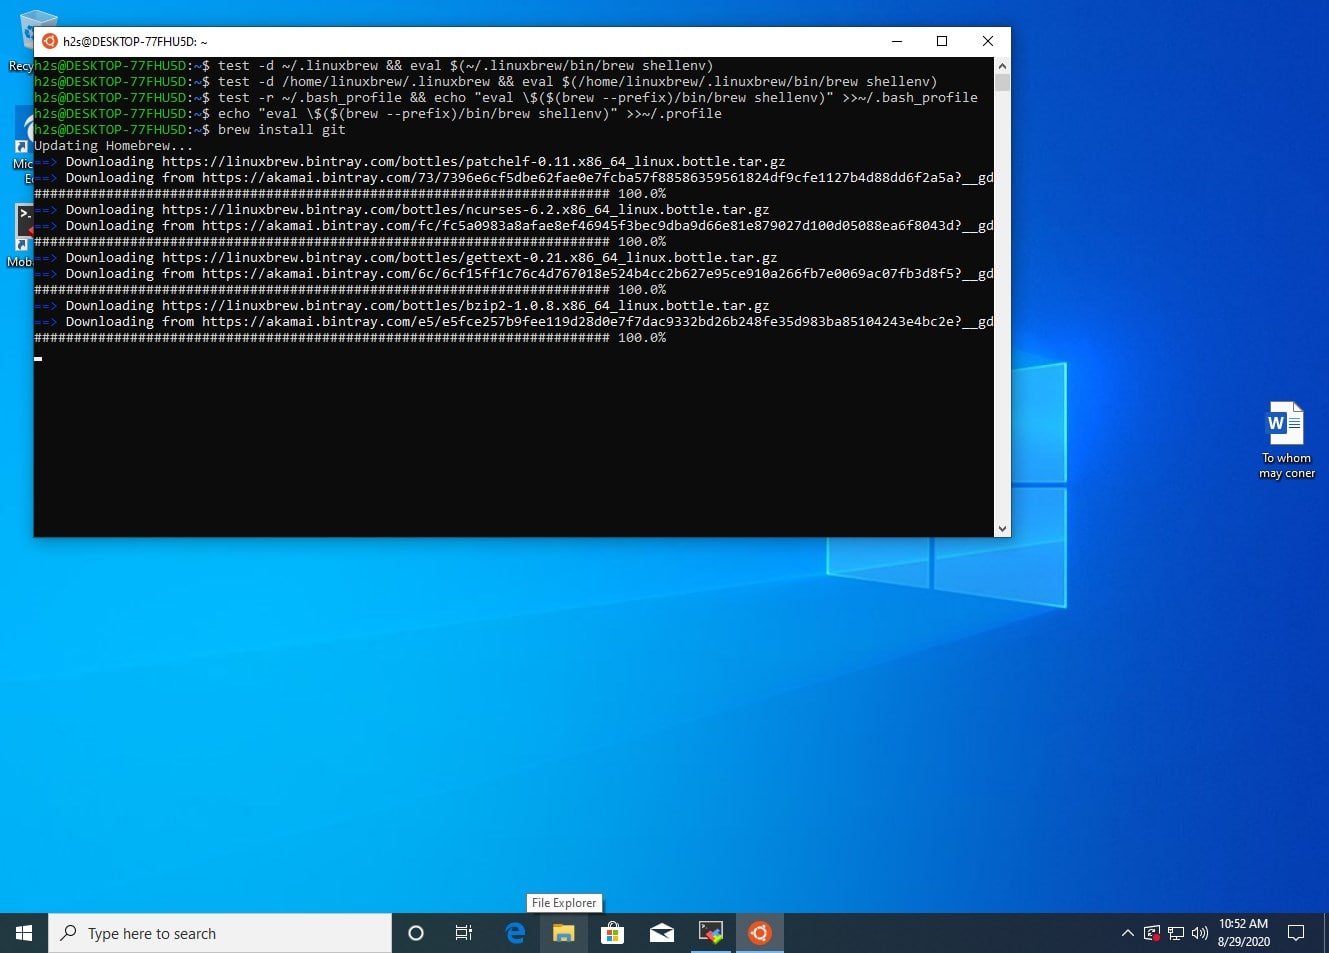
Task: Launch Microsoft Edge from the taskbar
Action: [x=514, y=933]
